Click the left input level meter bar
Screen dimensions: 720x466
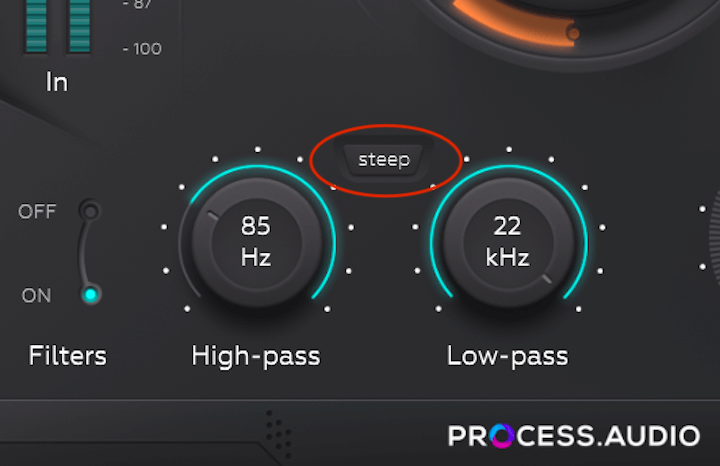(36, 26)
